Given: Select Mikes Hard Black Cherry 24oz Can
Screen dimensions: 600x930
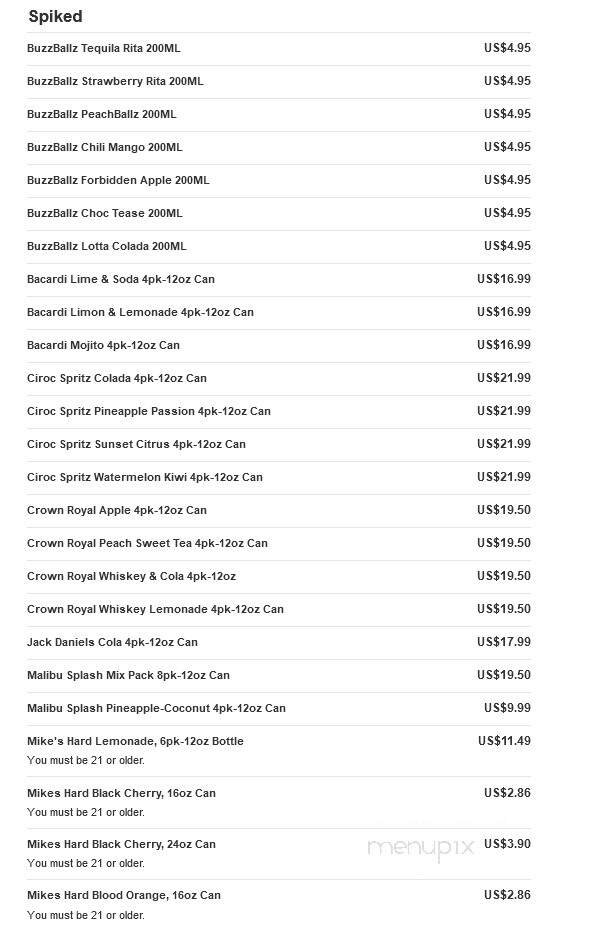Looking at the screenshot, I should click(121, 844).
